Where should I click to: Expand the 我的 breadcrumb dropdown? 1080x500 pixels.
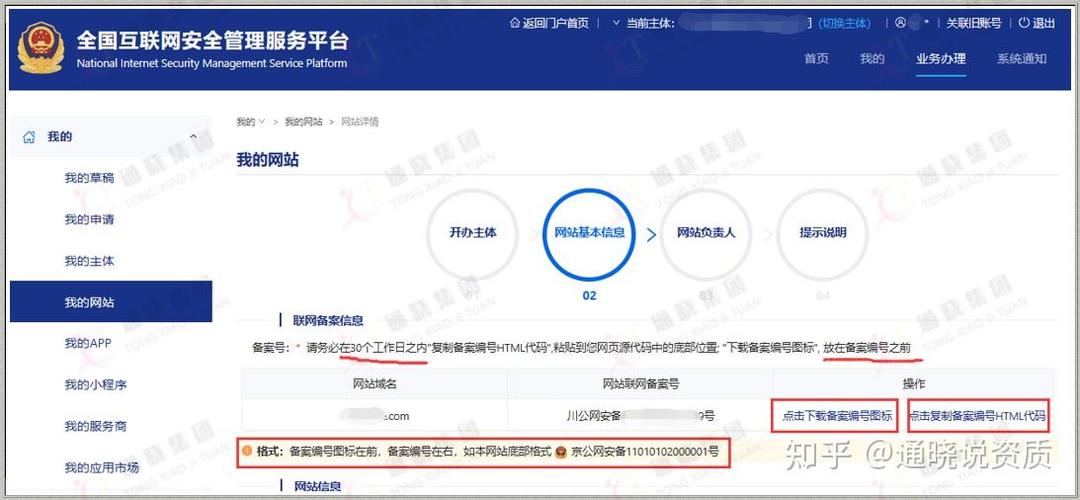click(x=262, y=122)
